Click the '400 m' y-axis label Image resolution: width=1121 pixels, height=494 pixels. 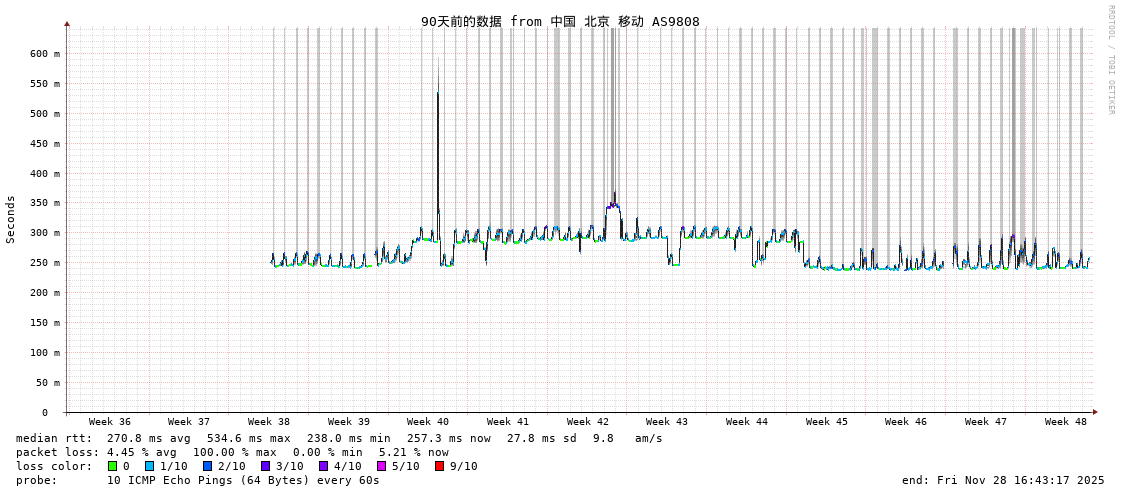click(x=46, y=173)
